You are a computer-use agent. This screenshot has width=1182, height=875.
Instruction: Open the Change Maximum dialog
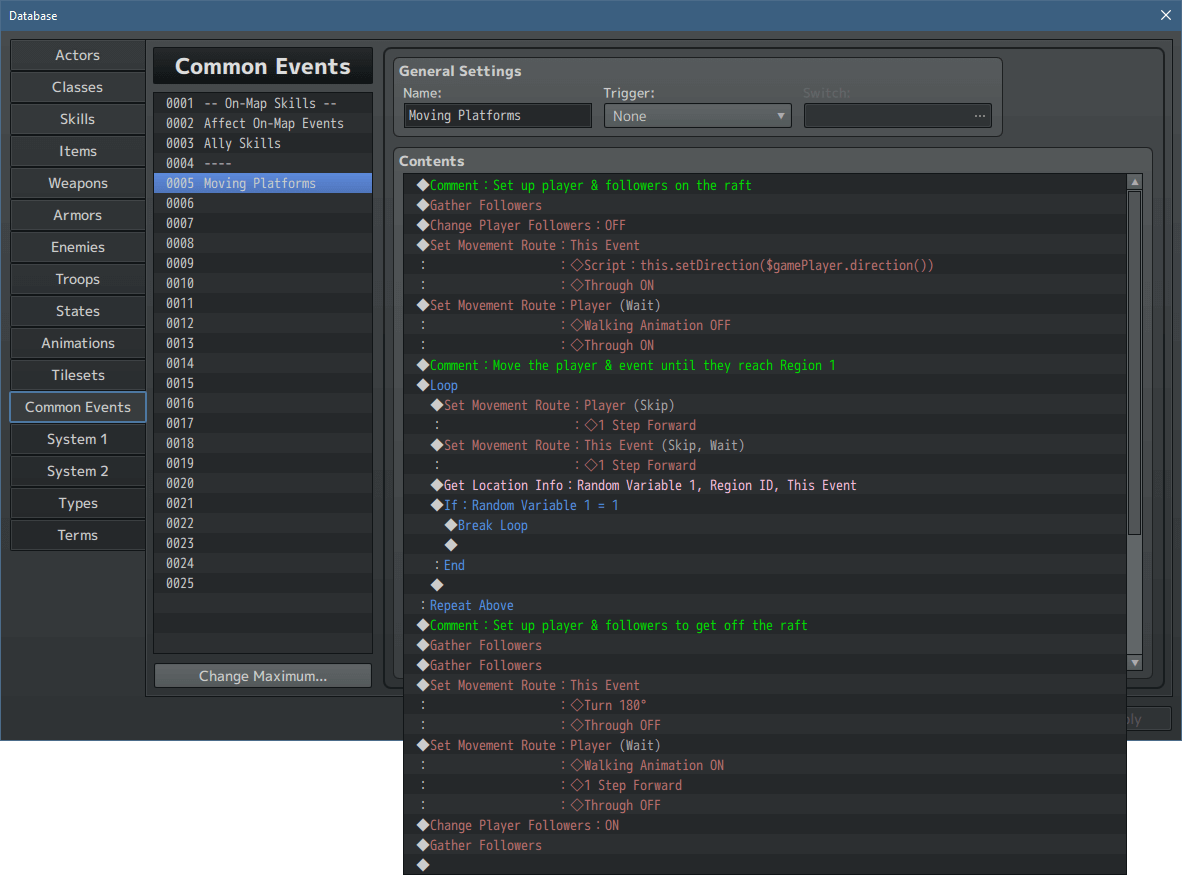[262, 675]
